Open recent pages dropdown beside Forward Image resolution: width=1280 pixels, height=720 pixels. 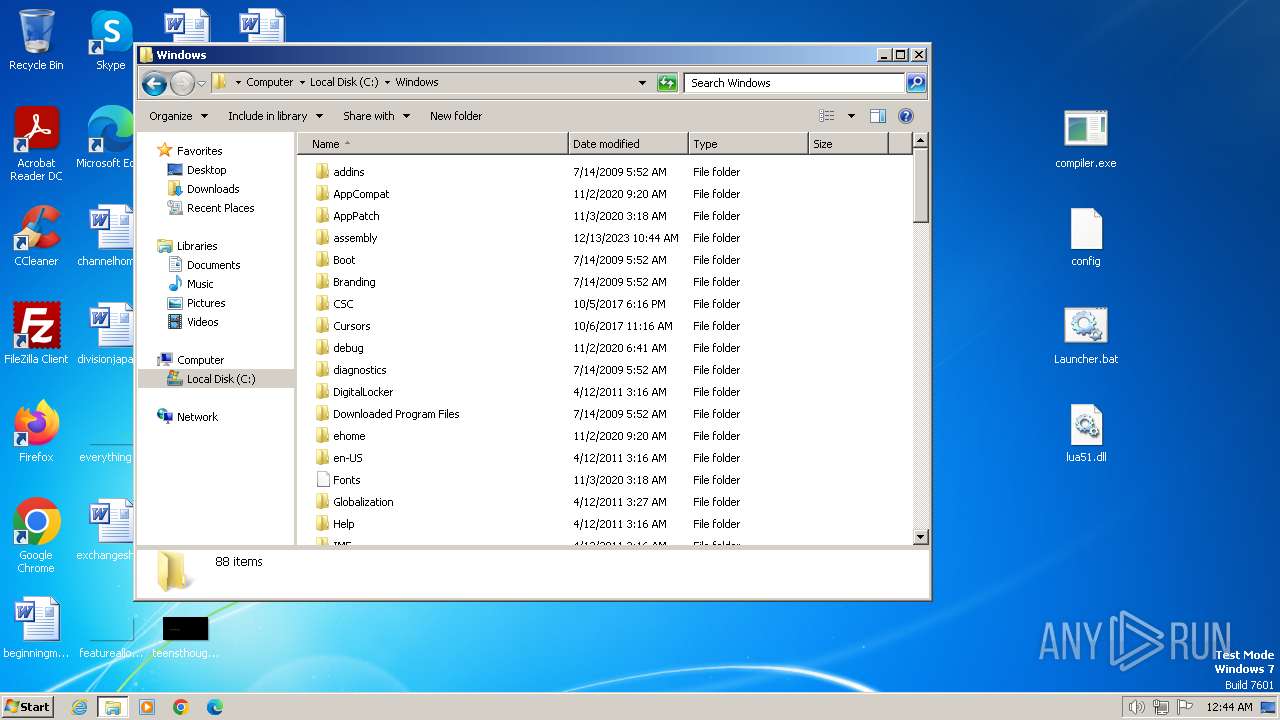(x=202, y=83)
